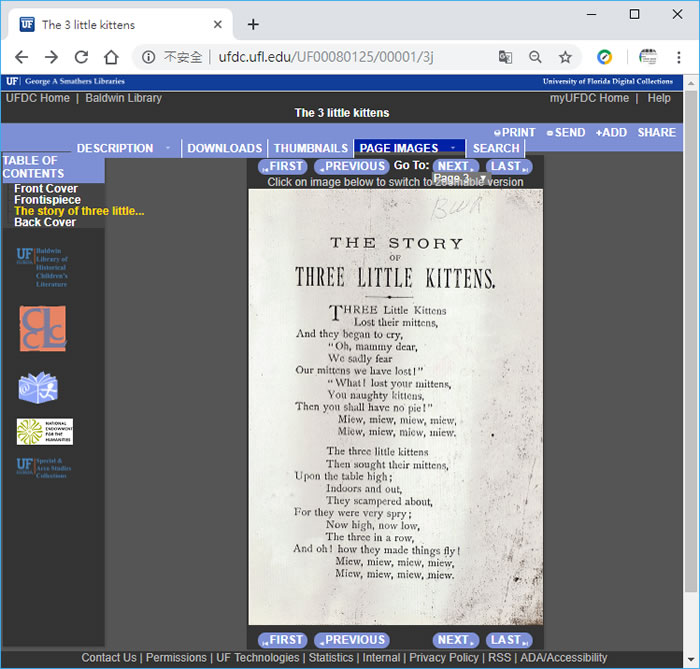Expand the Page Images tab dropdown arrow
700x669 pixels.
(x=452, y=148)
